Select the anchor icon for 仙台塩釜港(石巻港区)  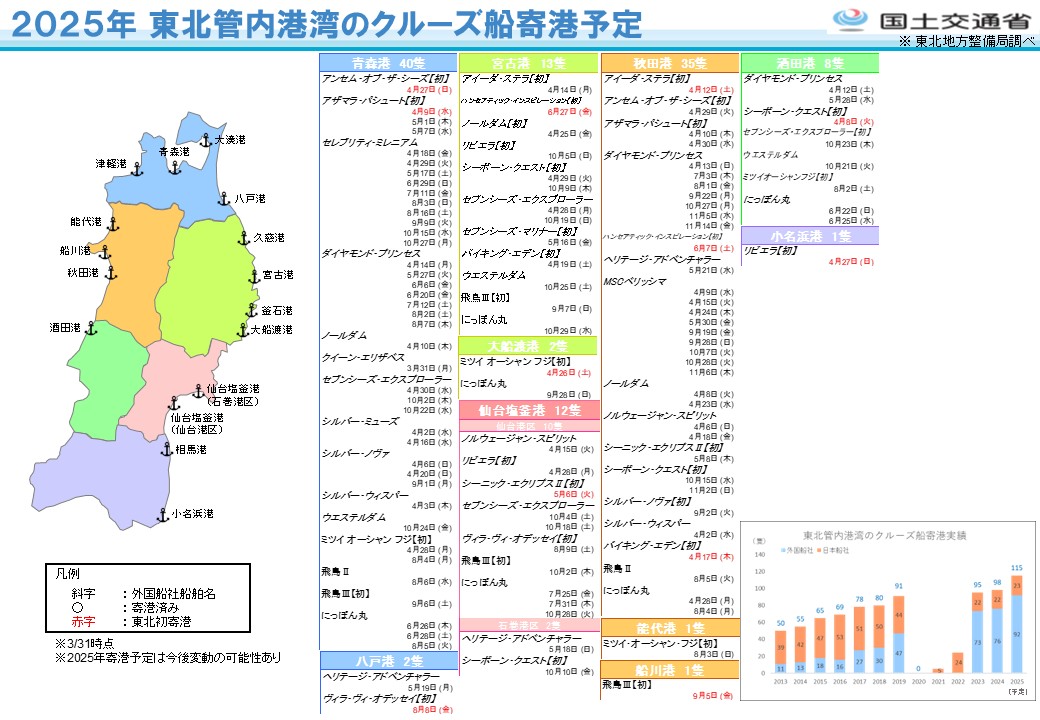coord(198,391)
